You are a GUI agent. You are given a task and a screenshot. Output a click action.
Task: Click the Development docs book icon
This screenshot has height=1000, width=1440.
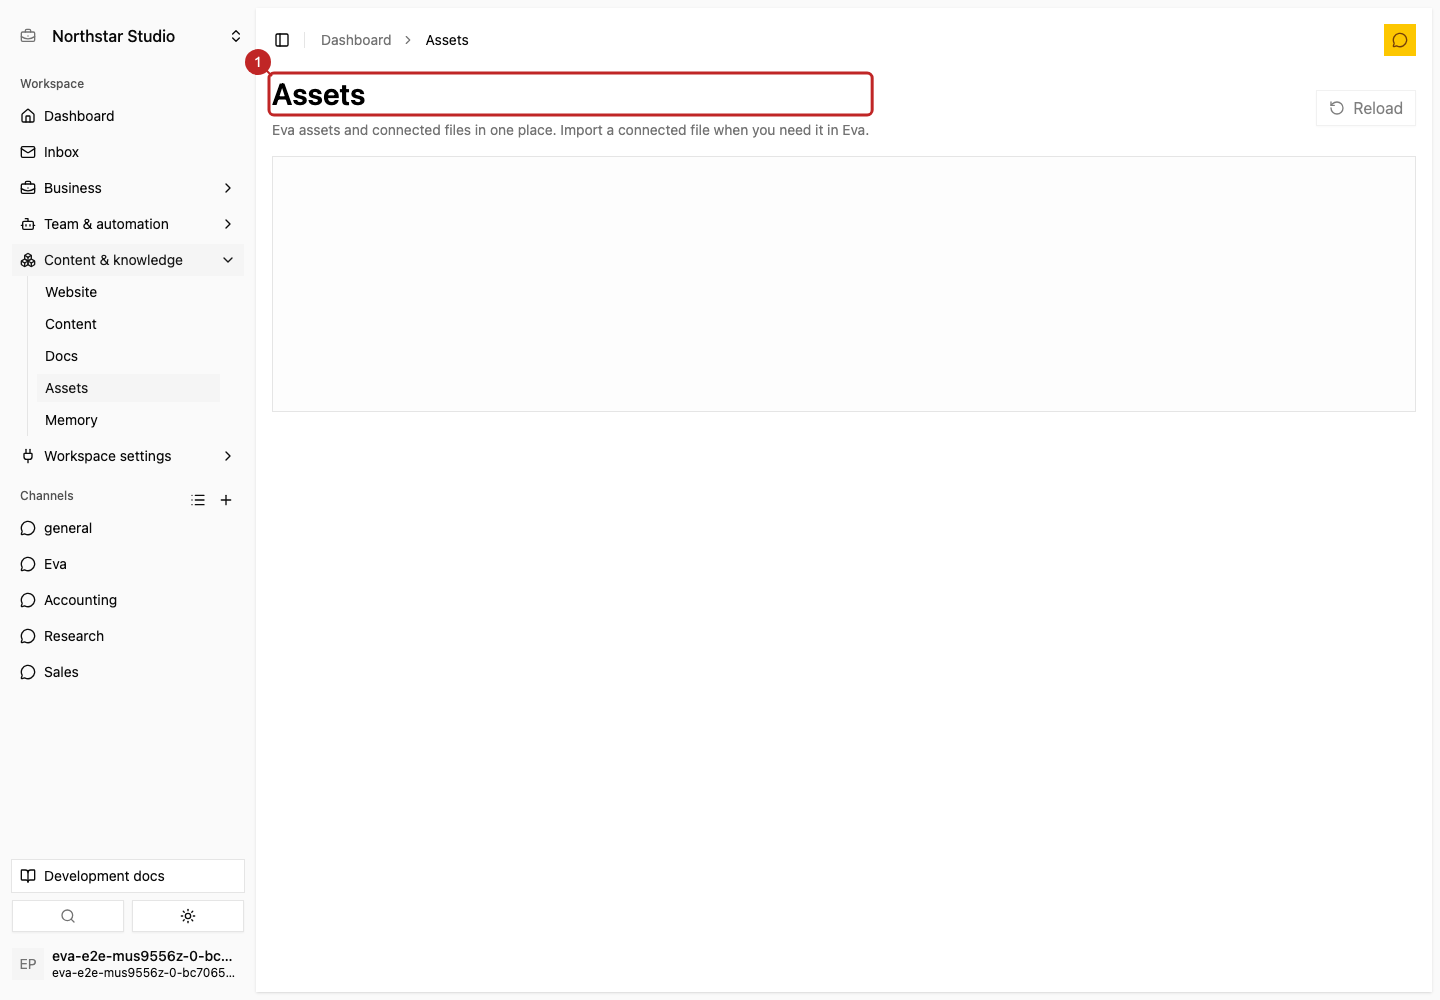(x=28, y=876)
